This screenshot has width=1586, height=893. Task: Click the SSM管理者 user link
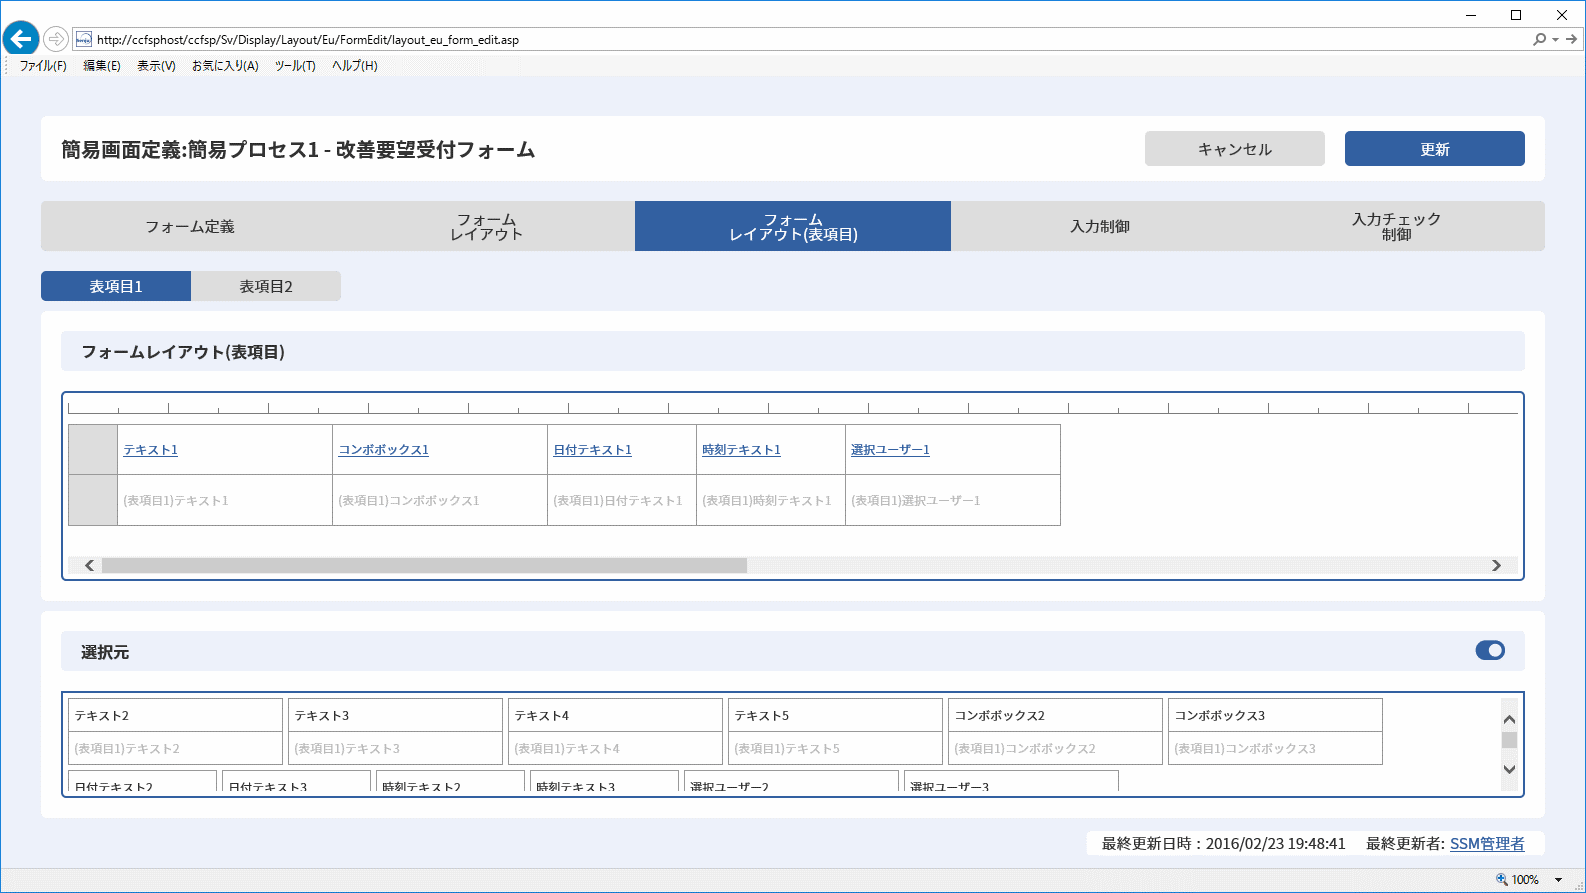pyautogui.click(x=1487, y=844)
